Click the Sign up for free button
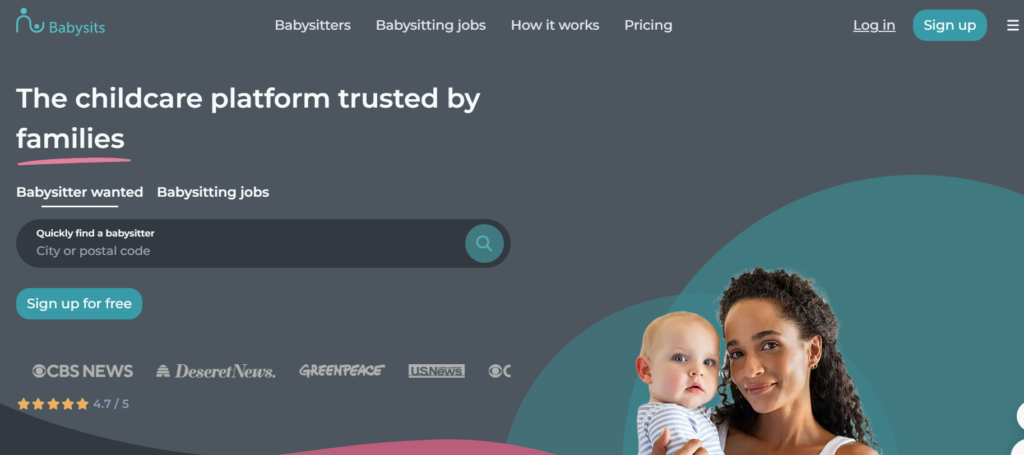 tap(79, 304)
